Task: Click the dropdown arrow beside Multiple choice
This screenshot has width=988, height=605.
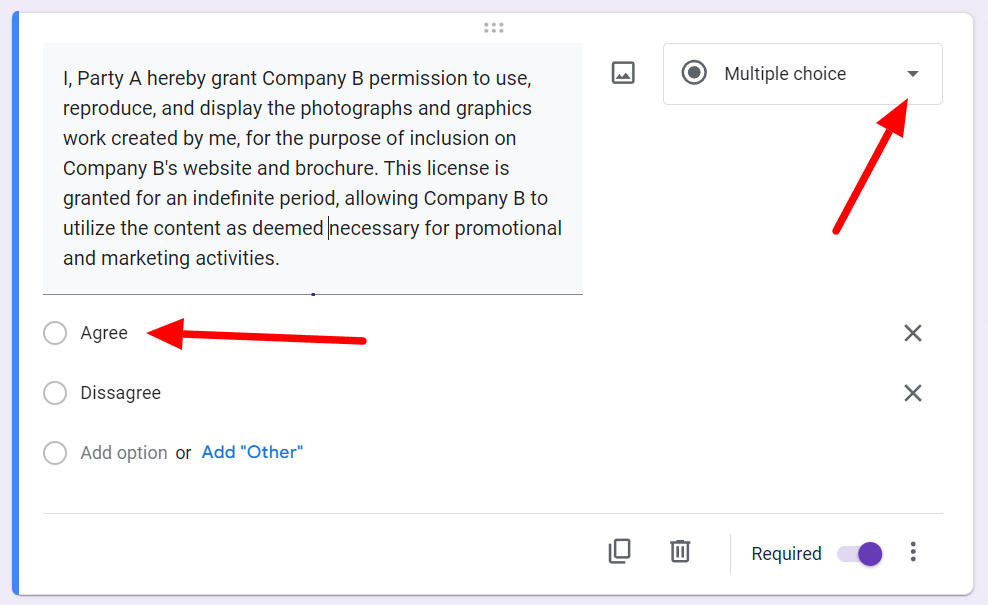Action: click(x=912, y=74)
